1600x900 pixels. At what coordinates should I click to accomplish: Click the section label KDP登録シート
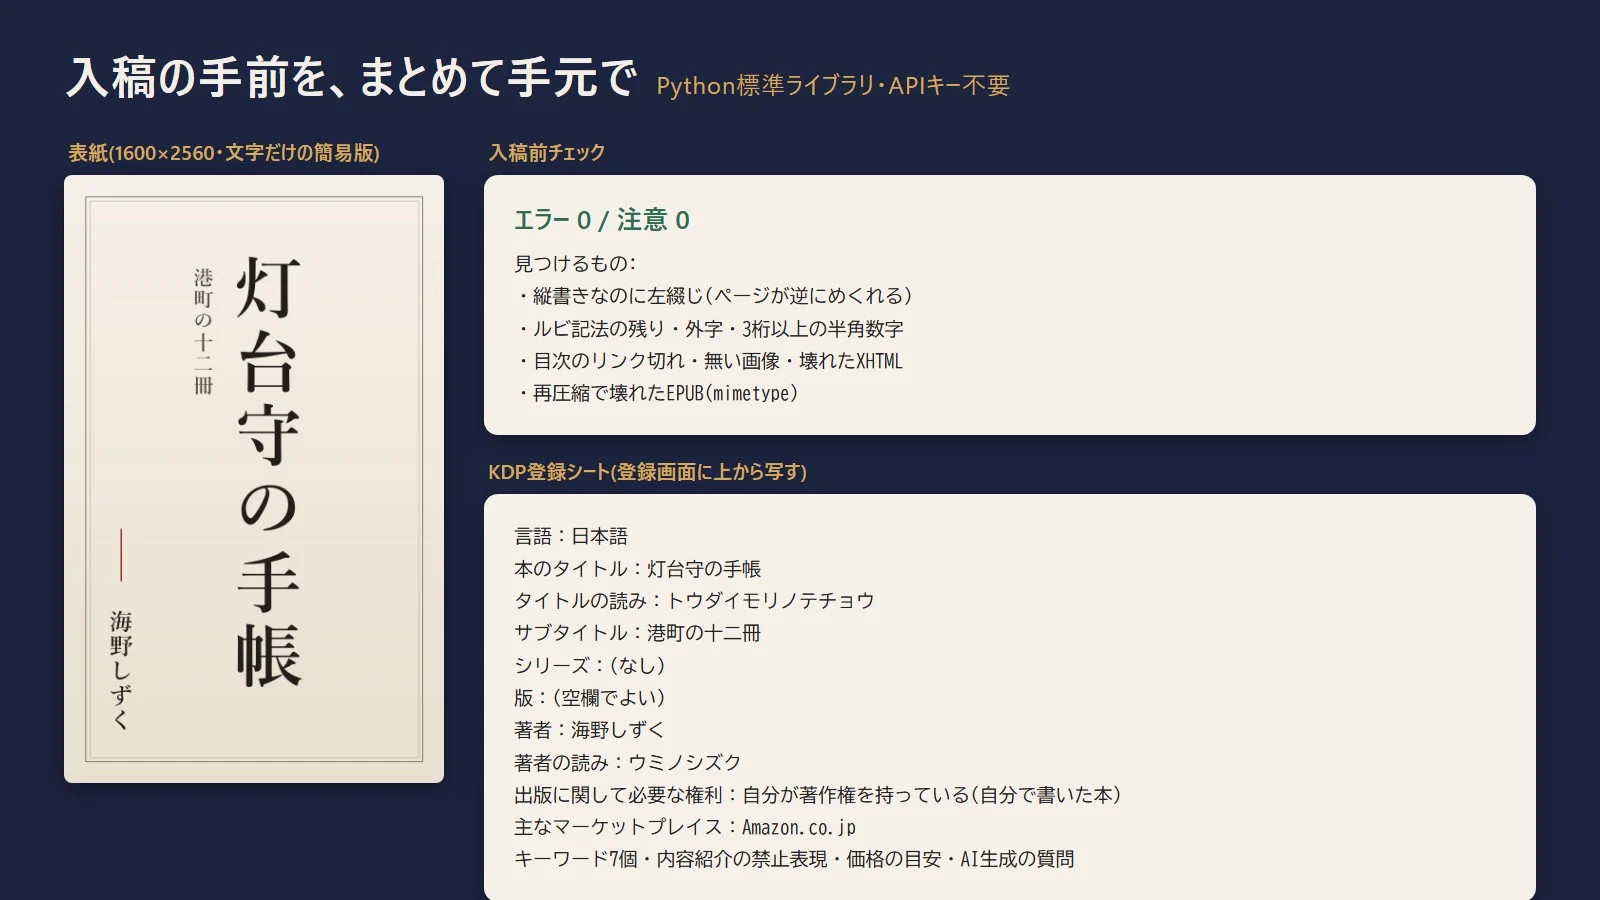click(647, 472)
